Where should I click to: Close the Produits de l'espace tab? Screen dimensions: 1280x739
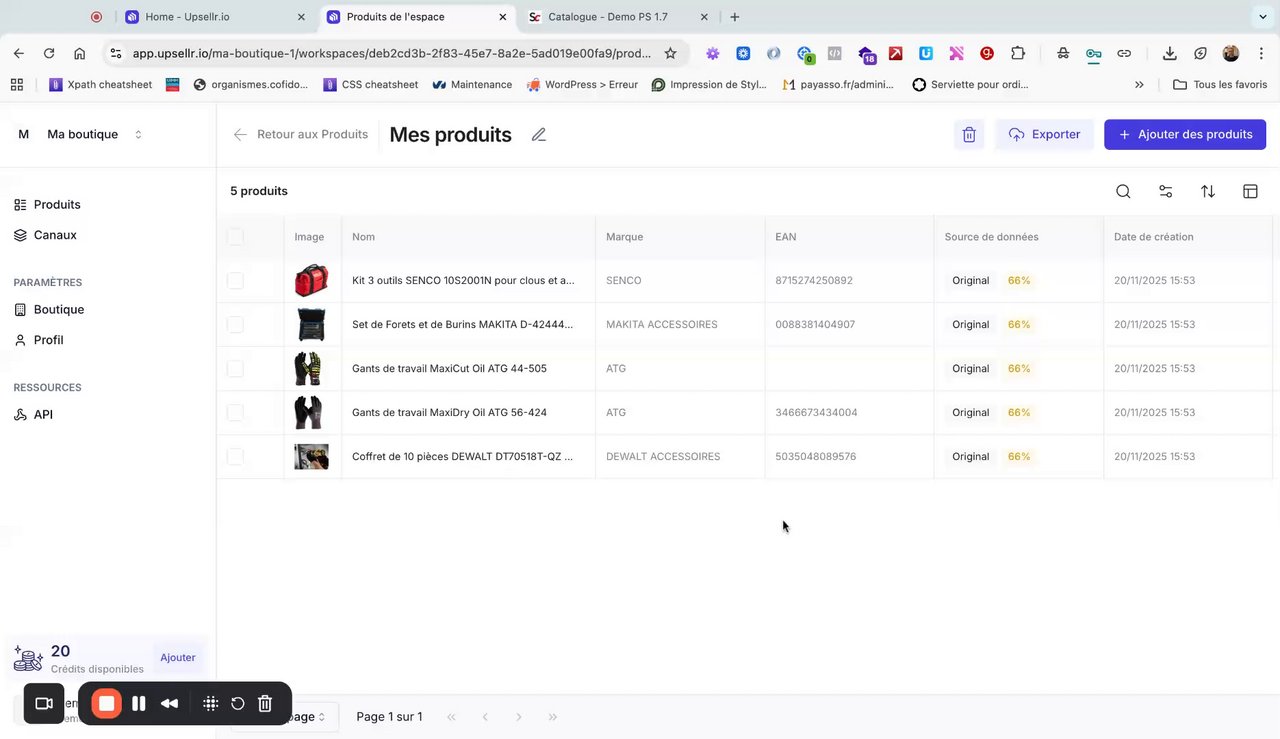click(503, 17)
